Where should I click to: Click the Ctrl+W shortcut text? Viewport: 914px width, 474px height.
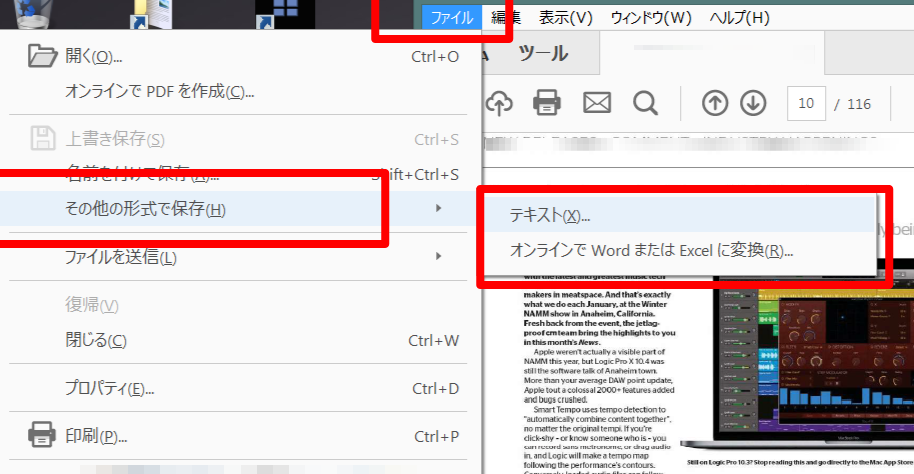point(434,341)
